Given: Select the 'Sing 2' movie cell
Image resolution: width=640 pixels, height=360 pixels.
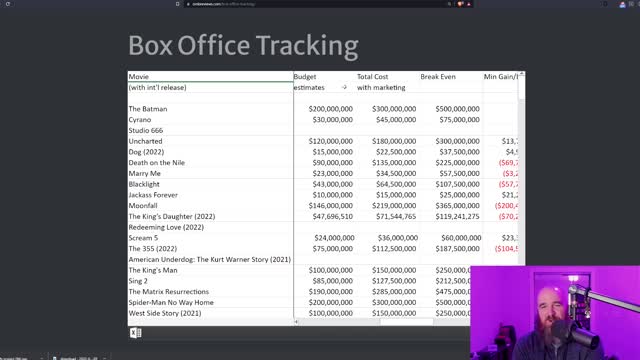Looking at the screenshot, I should tap(211, 281).
